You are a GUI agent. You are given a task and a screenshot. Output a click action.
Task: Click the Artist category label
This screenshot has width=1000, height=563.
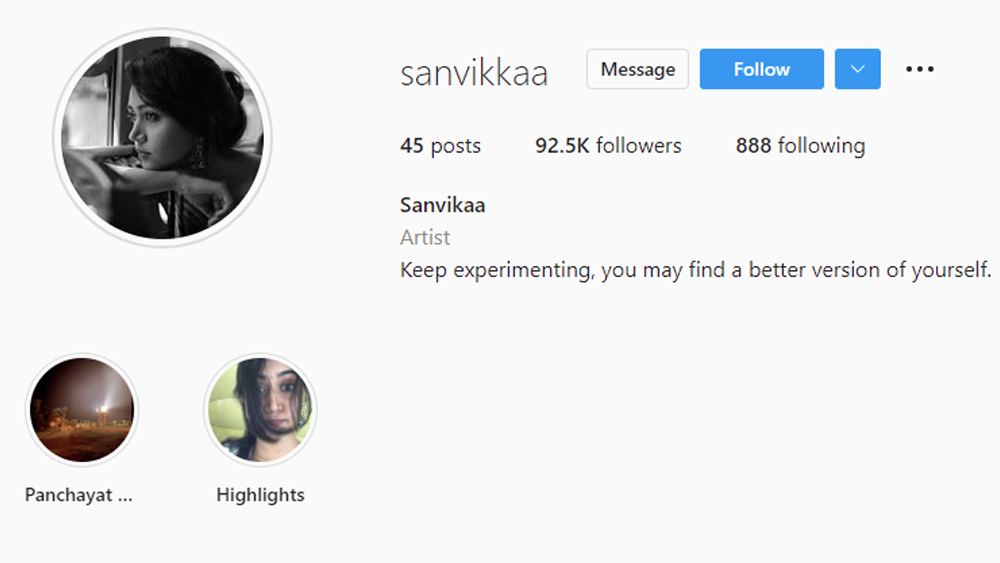(425, 238)
